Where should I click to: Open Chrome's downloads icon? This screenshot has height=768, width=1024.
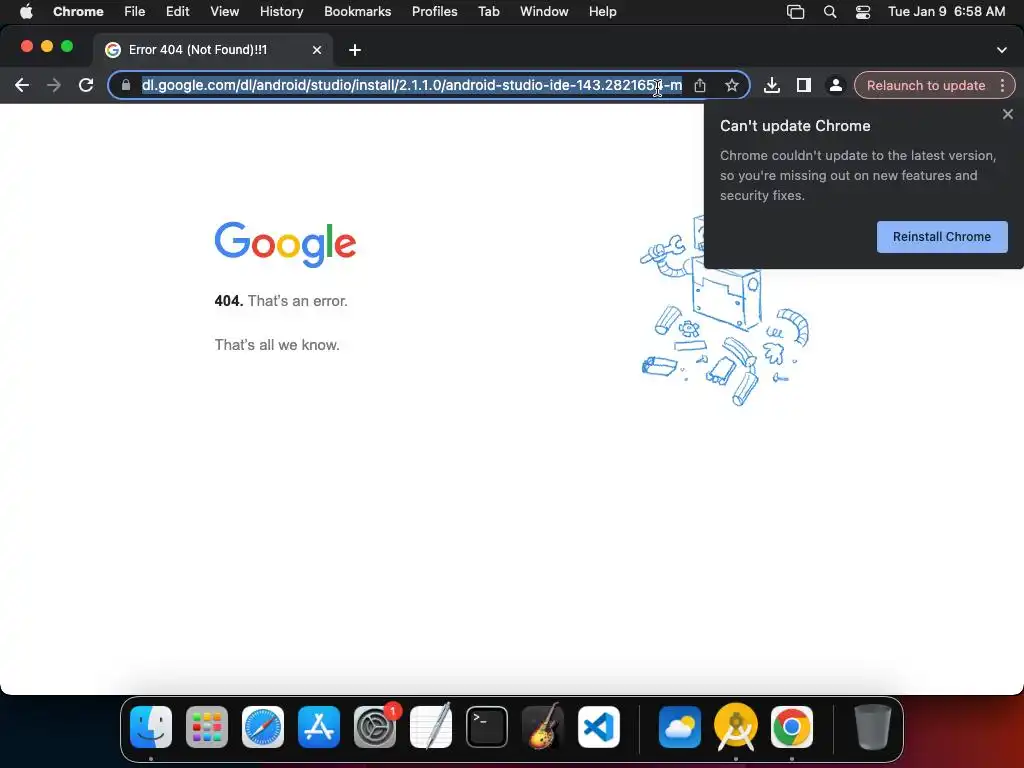click(771, 85)
